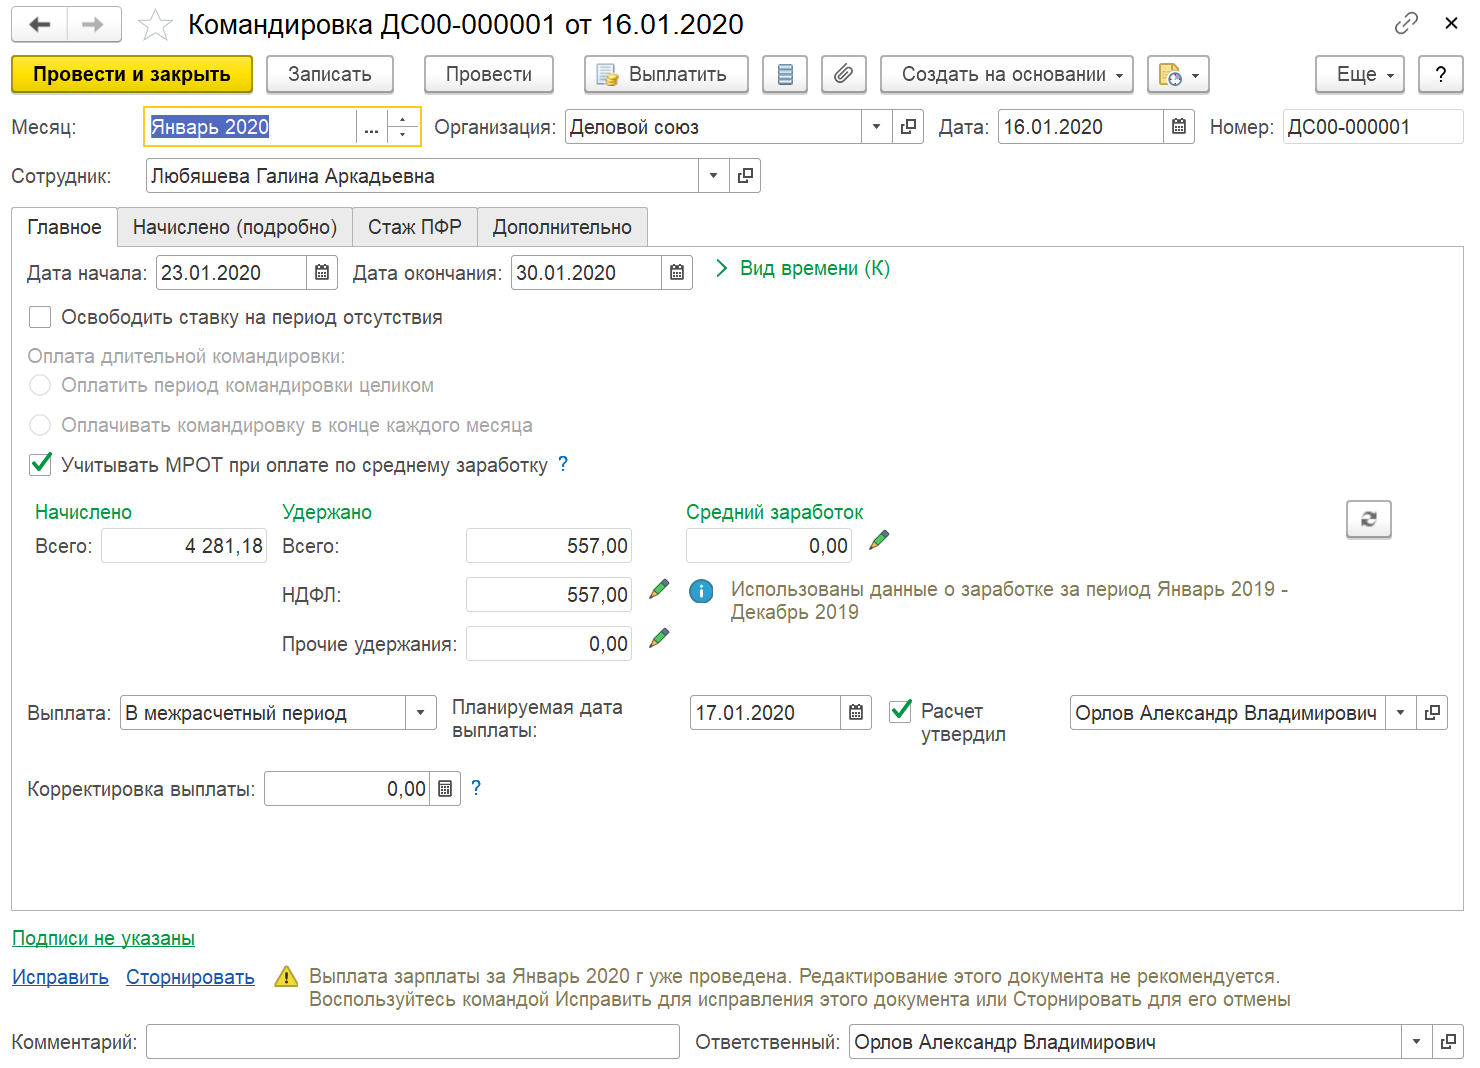Click the Исправить link
This screenshot has height=1068, width=1480.
tap(60, 977)
